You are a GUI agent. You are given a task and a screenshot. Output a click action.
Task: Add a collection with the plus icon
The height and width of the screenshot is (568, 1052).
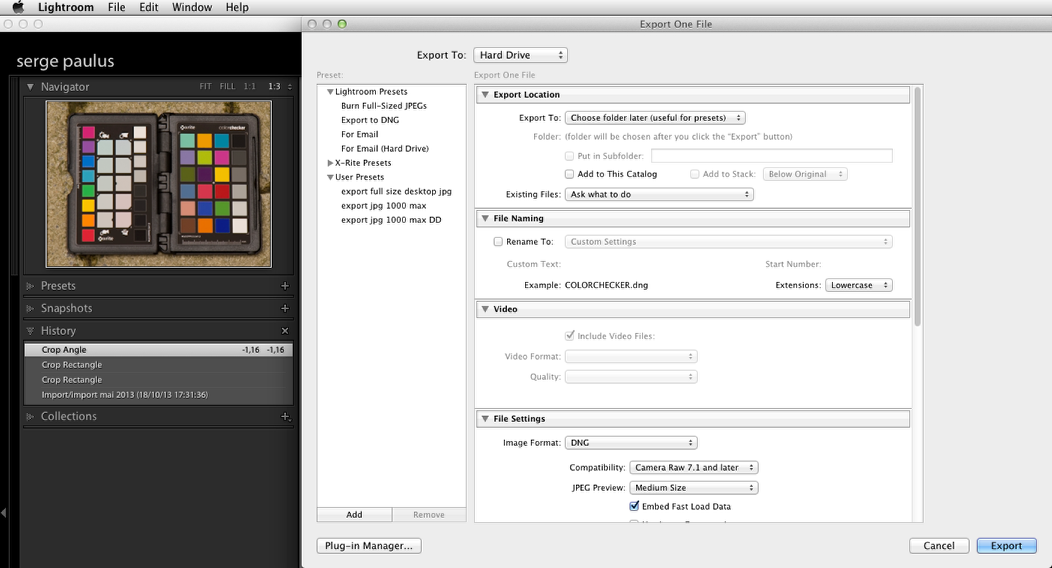coord(285,416)
